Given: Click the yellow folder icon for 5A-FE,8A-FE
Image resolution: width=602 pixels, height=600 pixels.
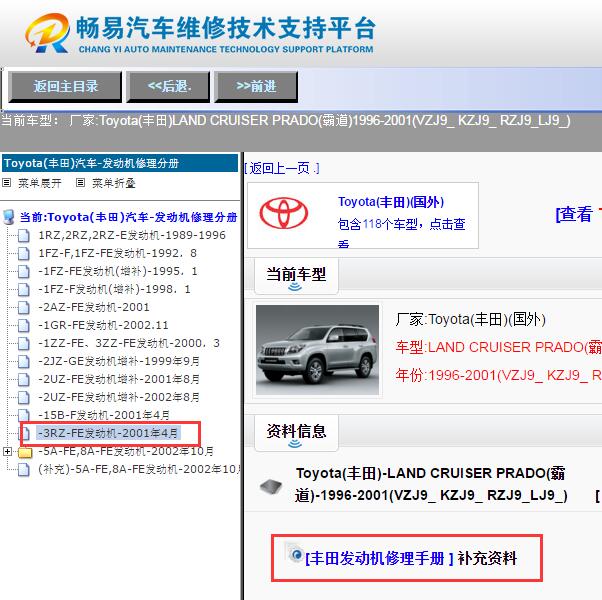Looking at the screenshot, I should point(25,452).
